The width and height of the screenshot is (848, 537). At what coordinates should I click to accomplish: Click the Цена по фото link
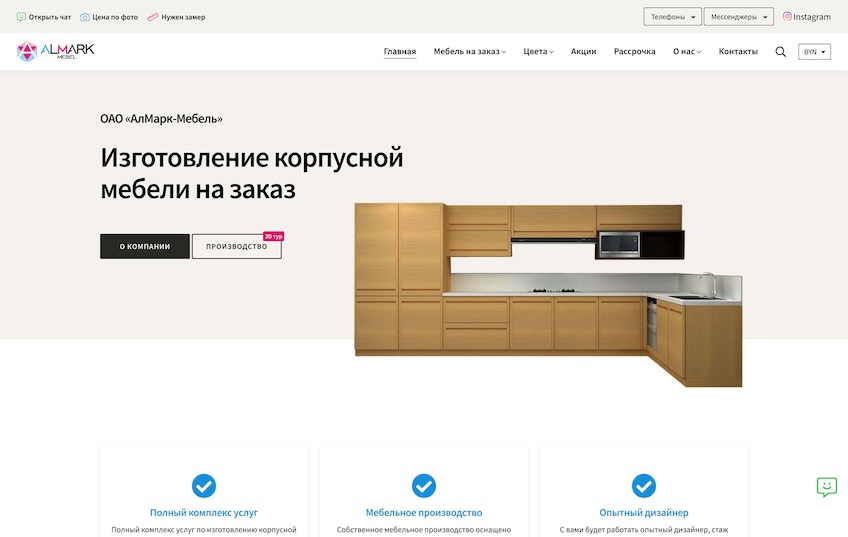point(115,17)
